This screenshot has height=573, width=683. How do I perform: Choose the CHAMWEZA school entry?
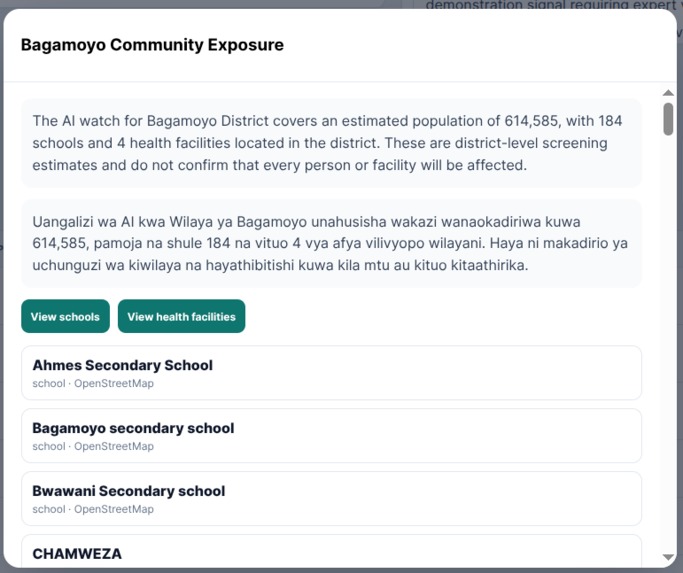point(331,551)
